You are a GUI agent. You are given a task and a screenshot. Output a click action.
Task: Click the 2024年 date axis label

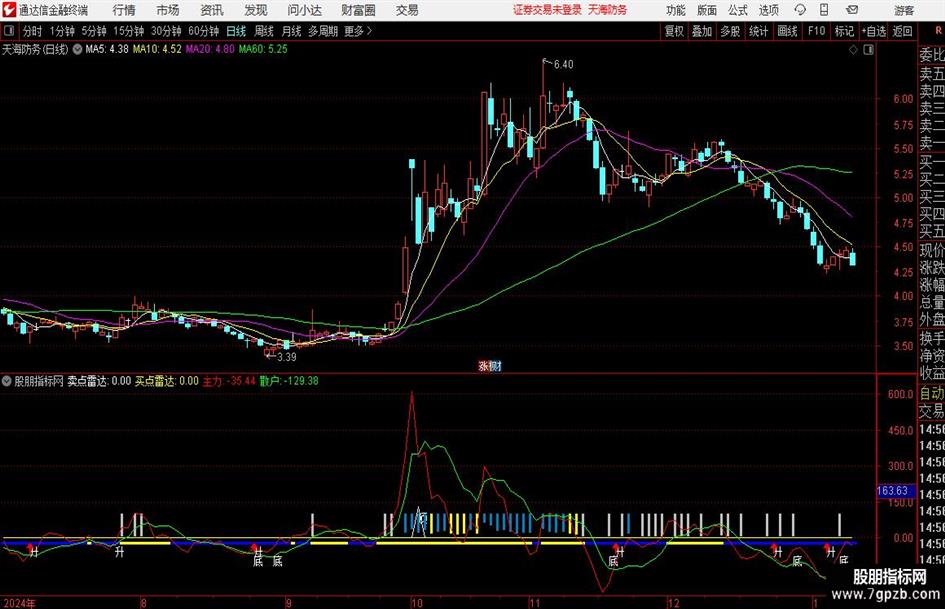coord(19,603)
